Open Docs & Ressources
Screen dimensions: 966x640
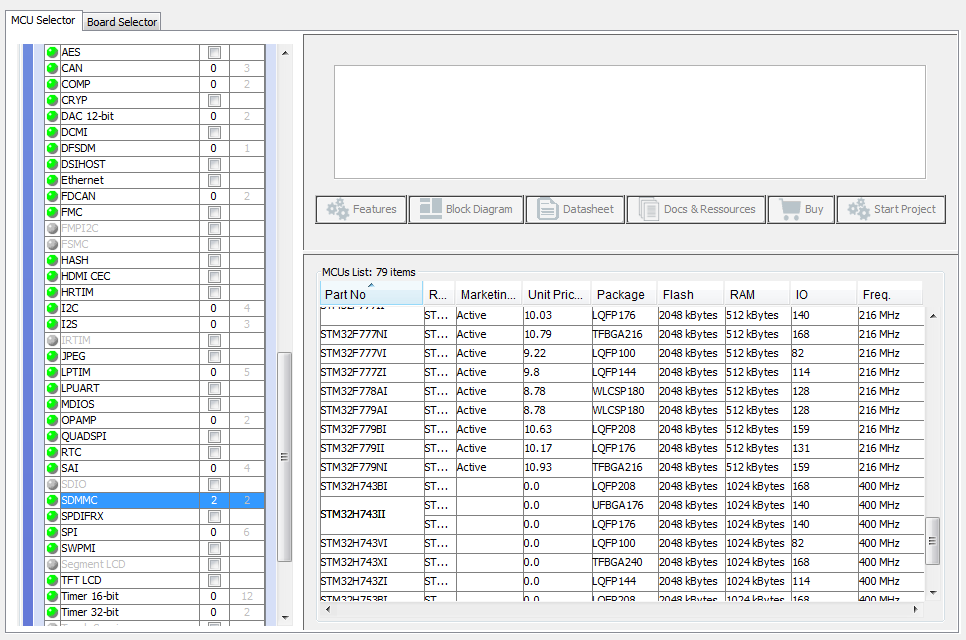[696, 209]
